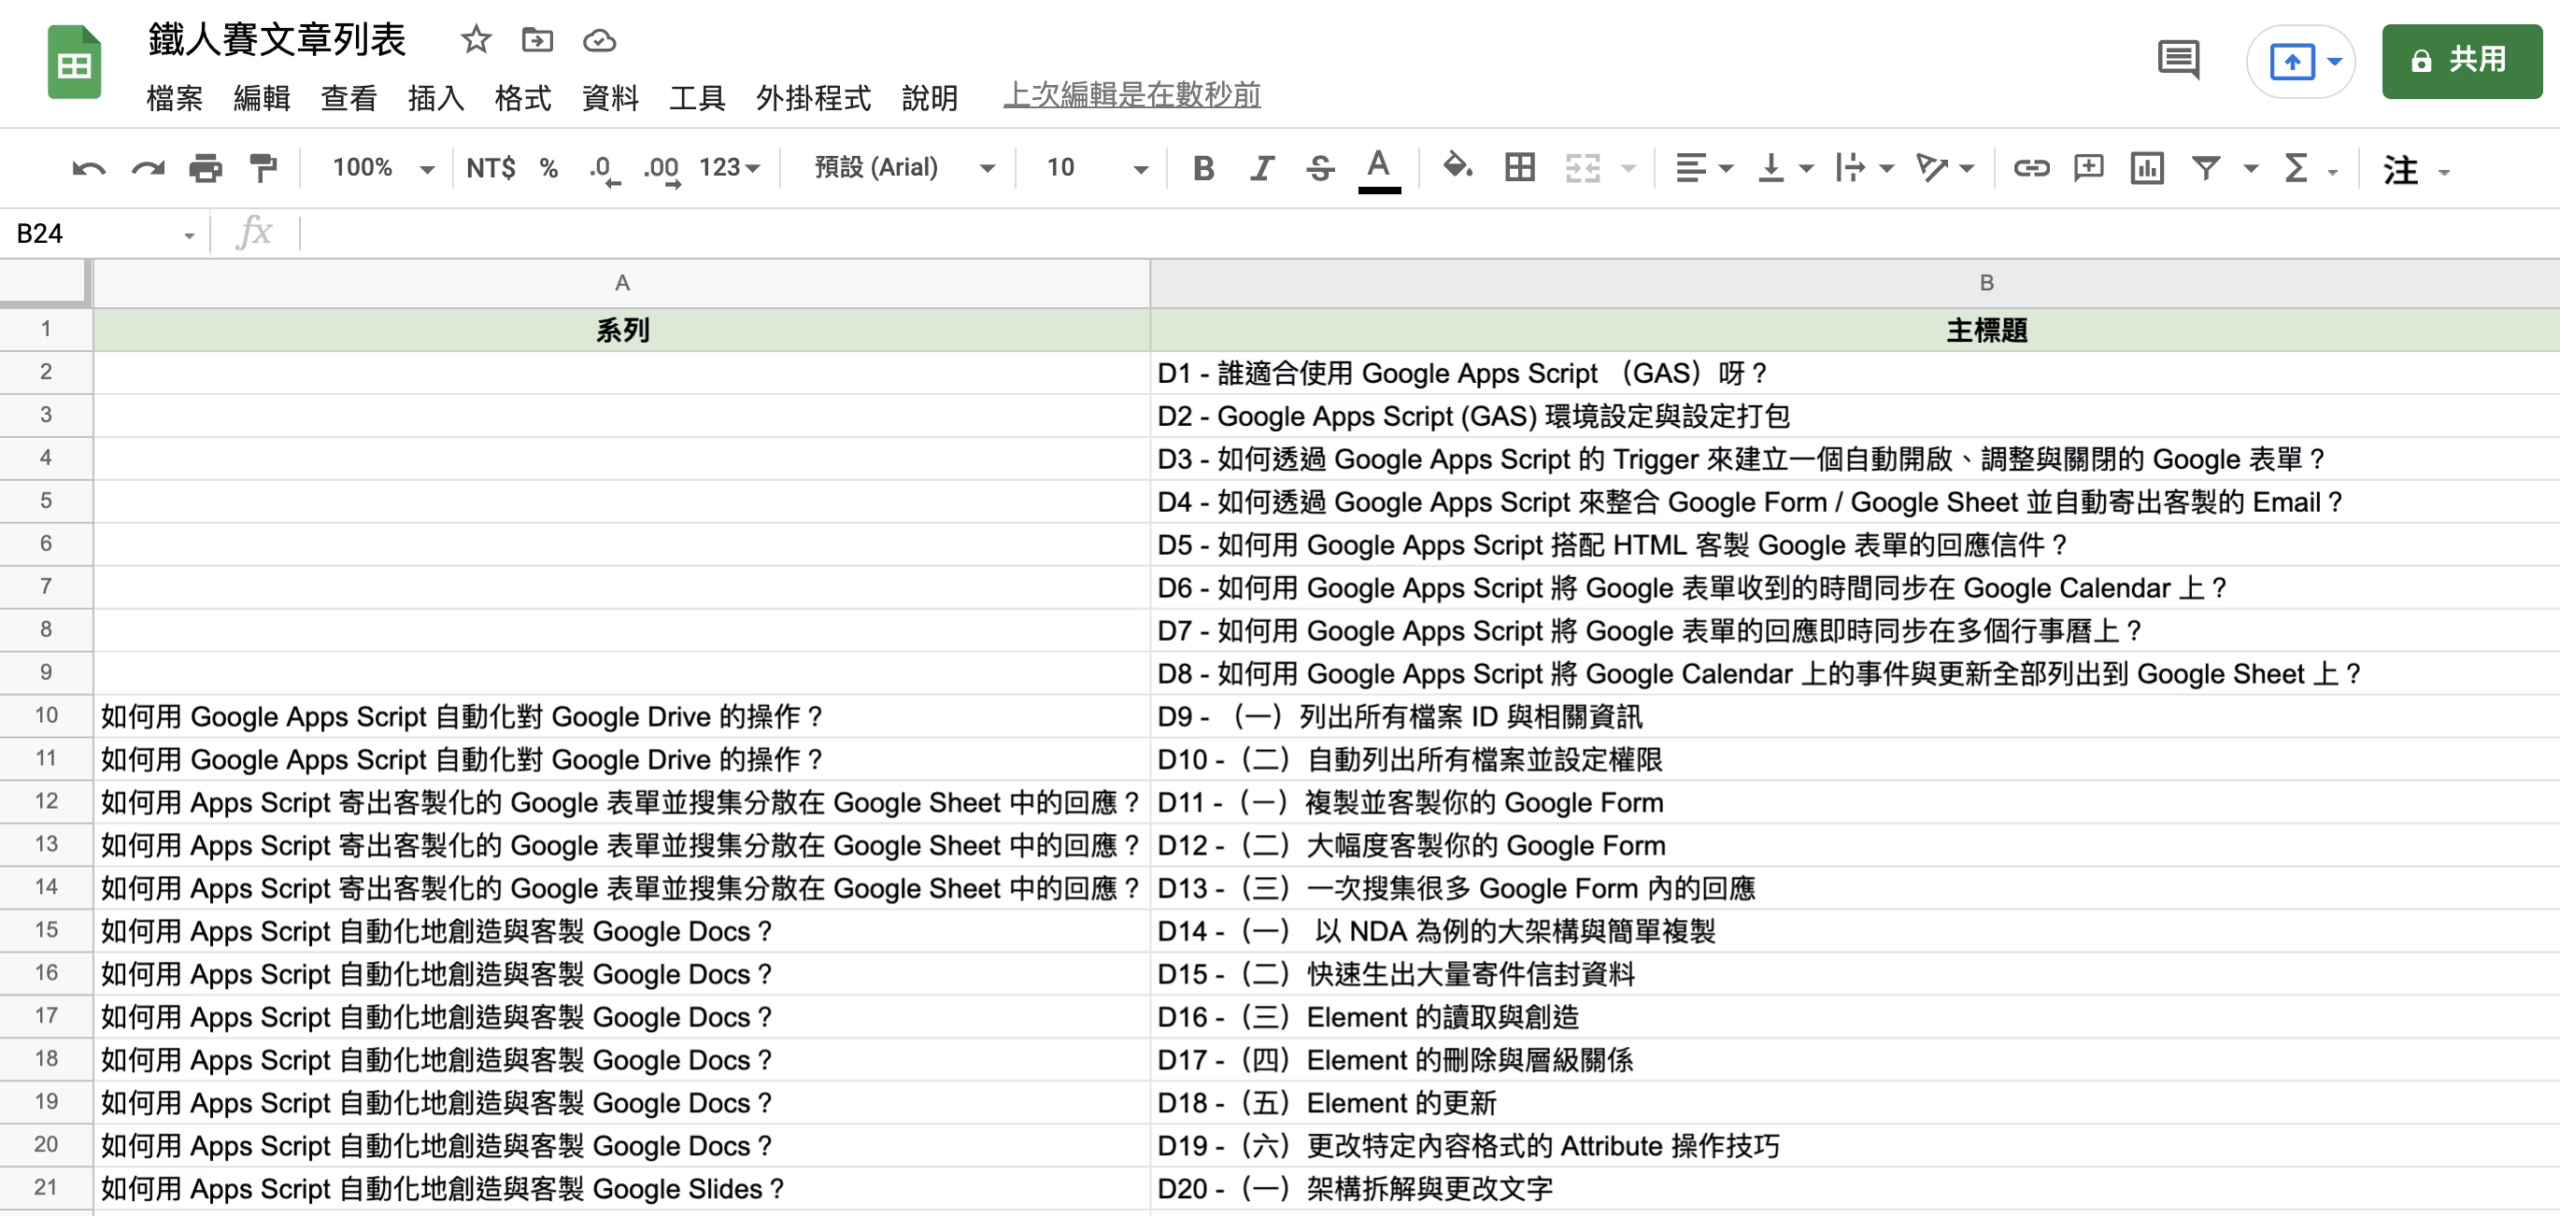Screen dimensions: 2560x1216
Task: Select cell D14 - (一) 以 NDA 為例
Action: [x=1855, y=931]
